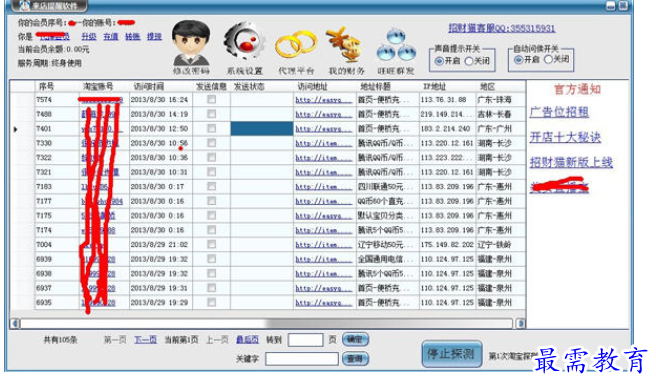The width and height of the screenshot is (656, 392).
Task: Click 确定 page jump button
Action: (355, 339)
